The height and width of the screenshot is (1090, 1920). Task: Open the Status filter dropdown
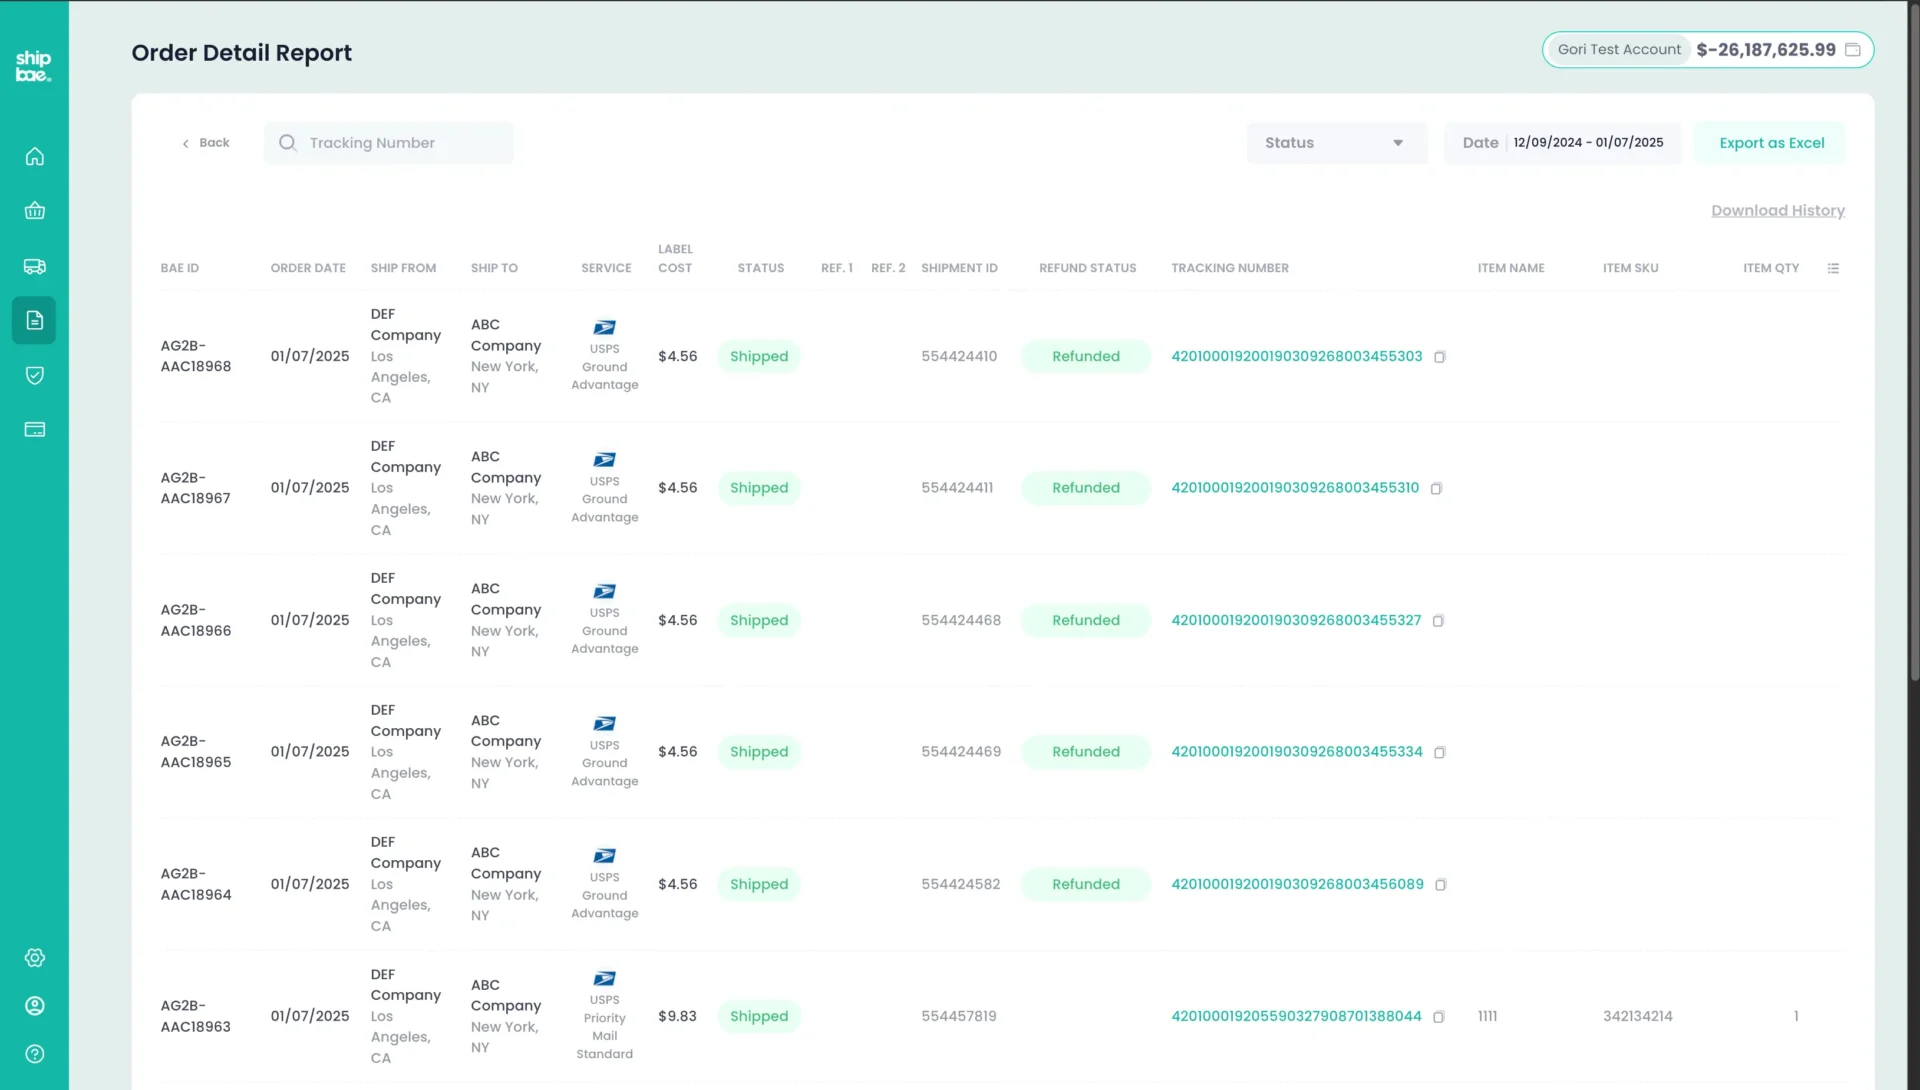(x=1336, y=143)
